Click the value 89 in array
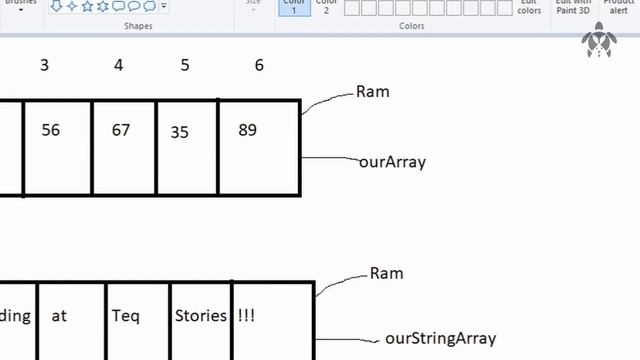 pos(247,130)
